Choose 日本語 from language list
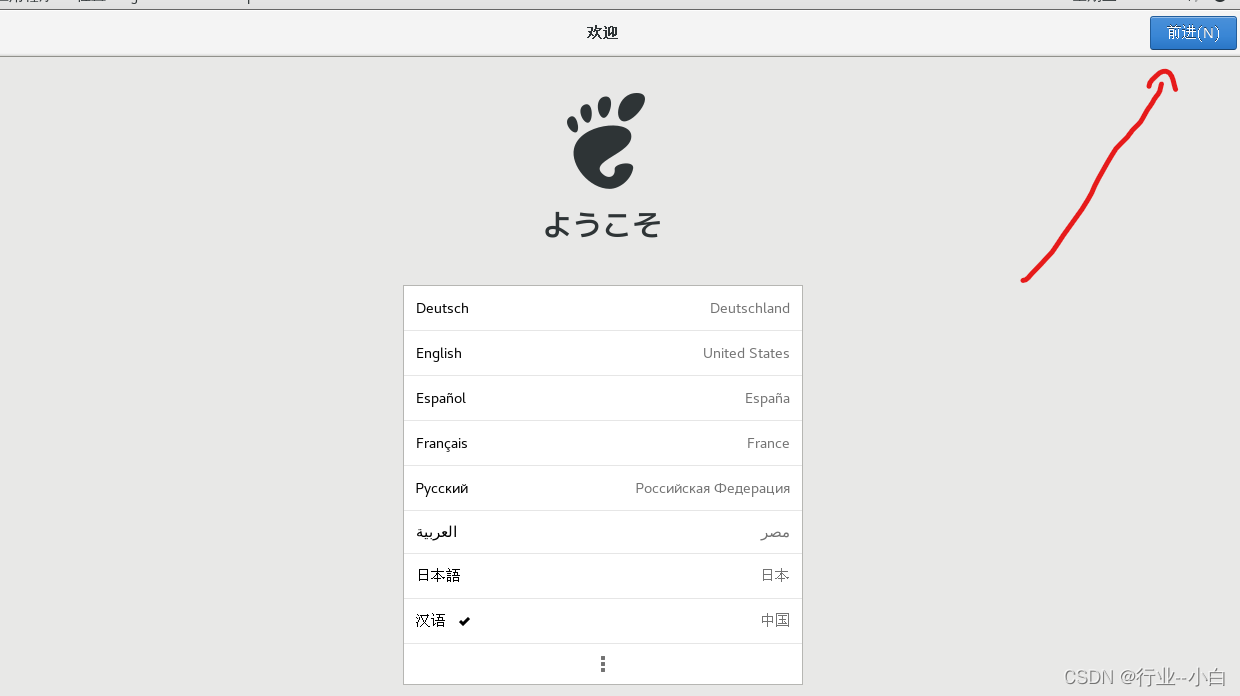The image size is (1240, 696). [603, 576]
